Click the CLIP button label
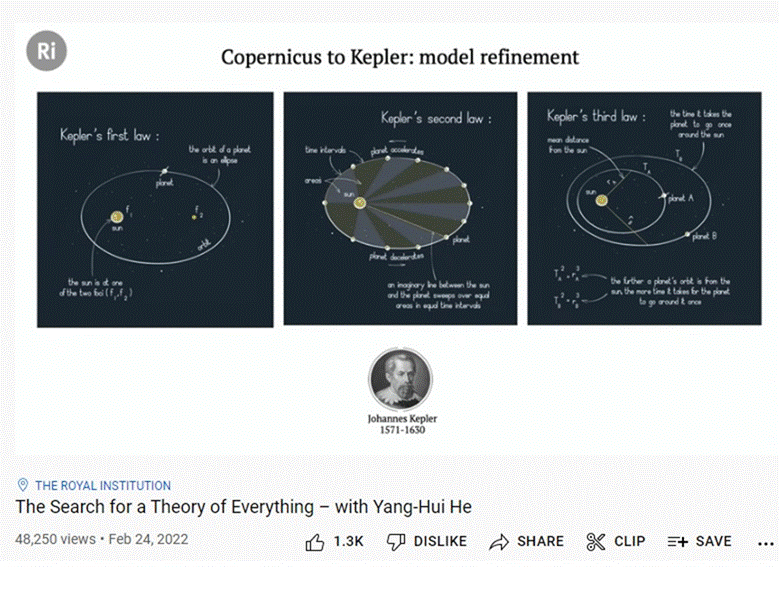This screenshot has width=779, height=602. point(629,541)
